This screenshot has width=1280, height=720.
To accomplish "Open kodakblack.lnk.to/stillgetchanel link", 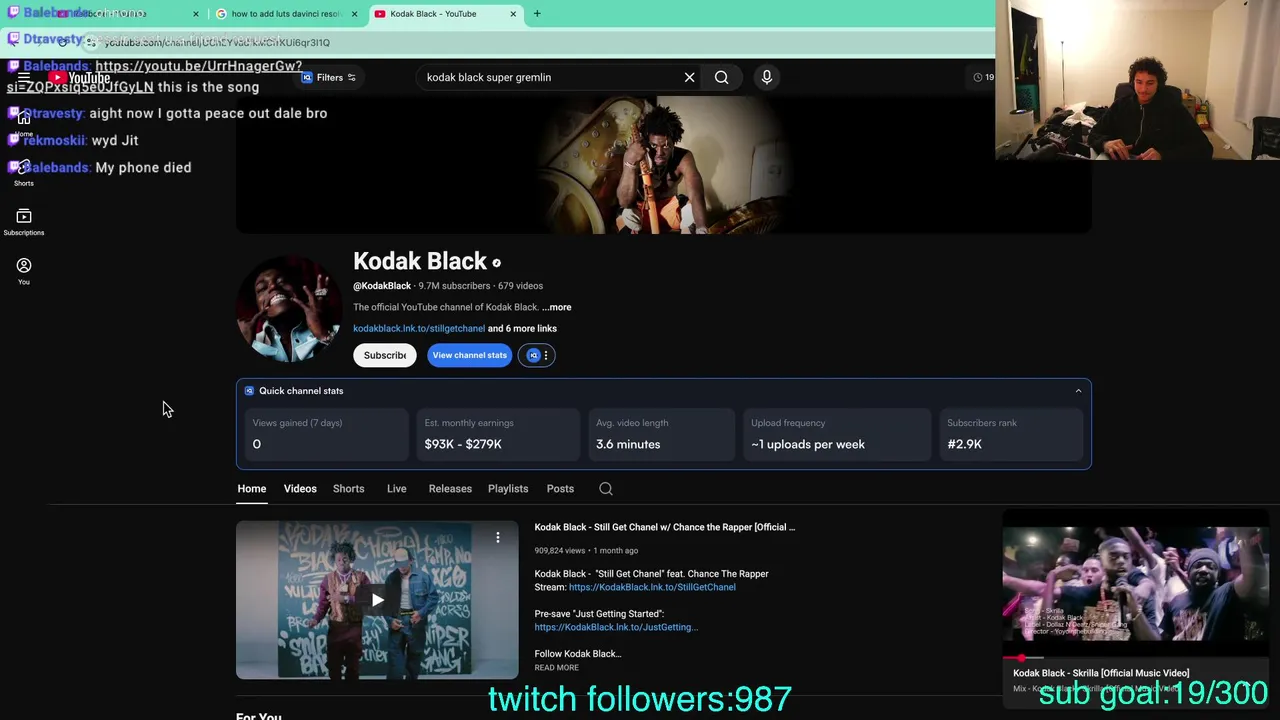I will pyautogui.click(x=419, y=328).
